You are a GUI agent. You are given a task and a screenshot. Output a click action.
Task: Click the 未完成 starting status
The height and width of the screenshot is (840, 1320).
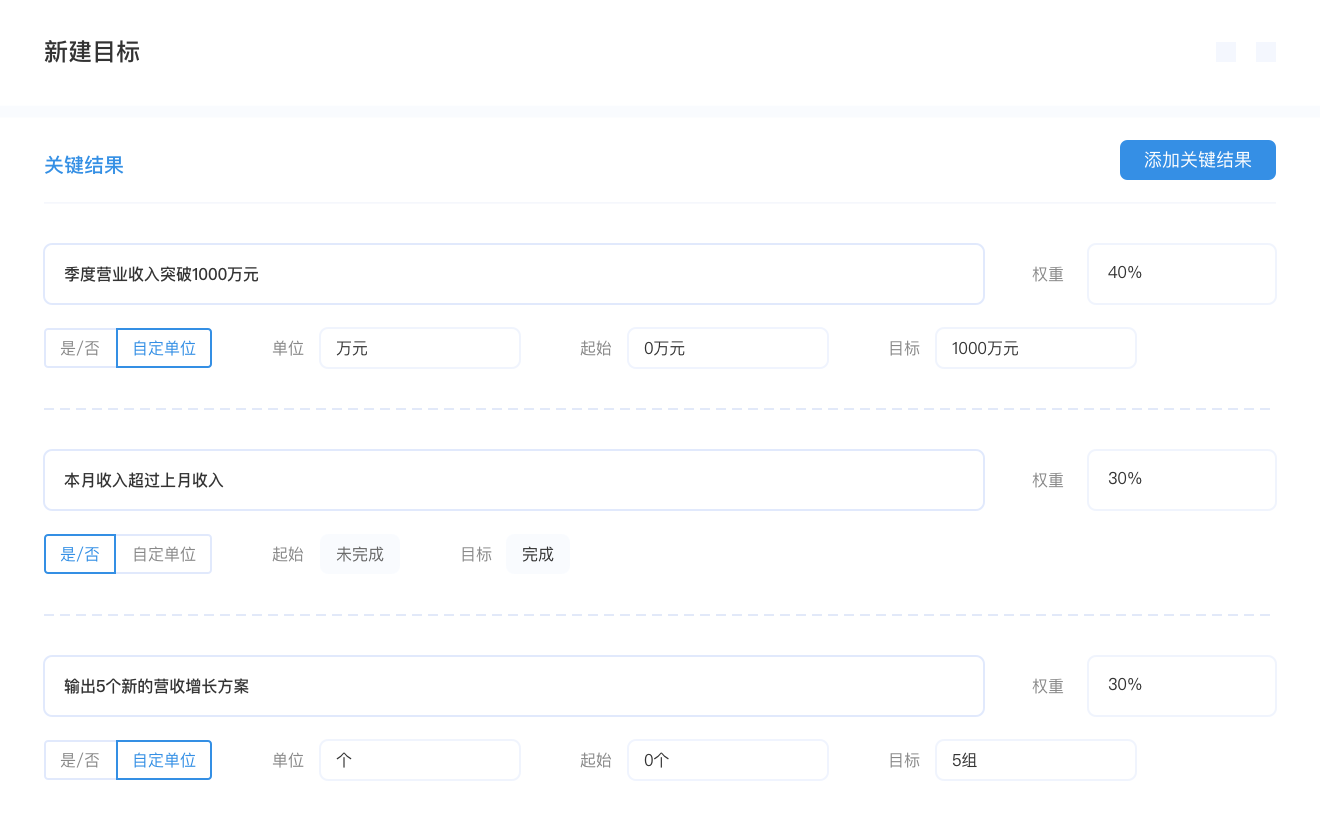pyautogui.click(x=360, y=554)
